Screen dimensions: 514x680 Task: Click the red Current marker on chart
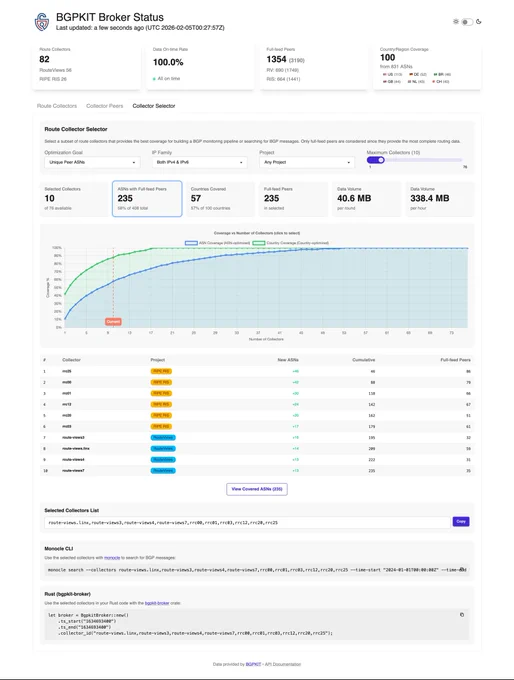(x=113, y=321)
